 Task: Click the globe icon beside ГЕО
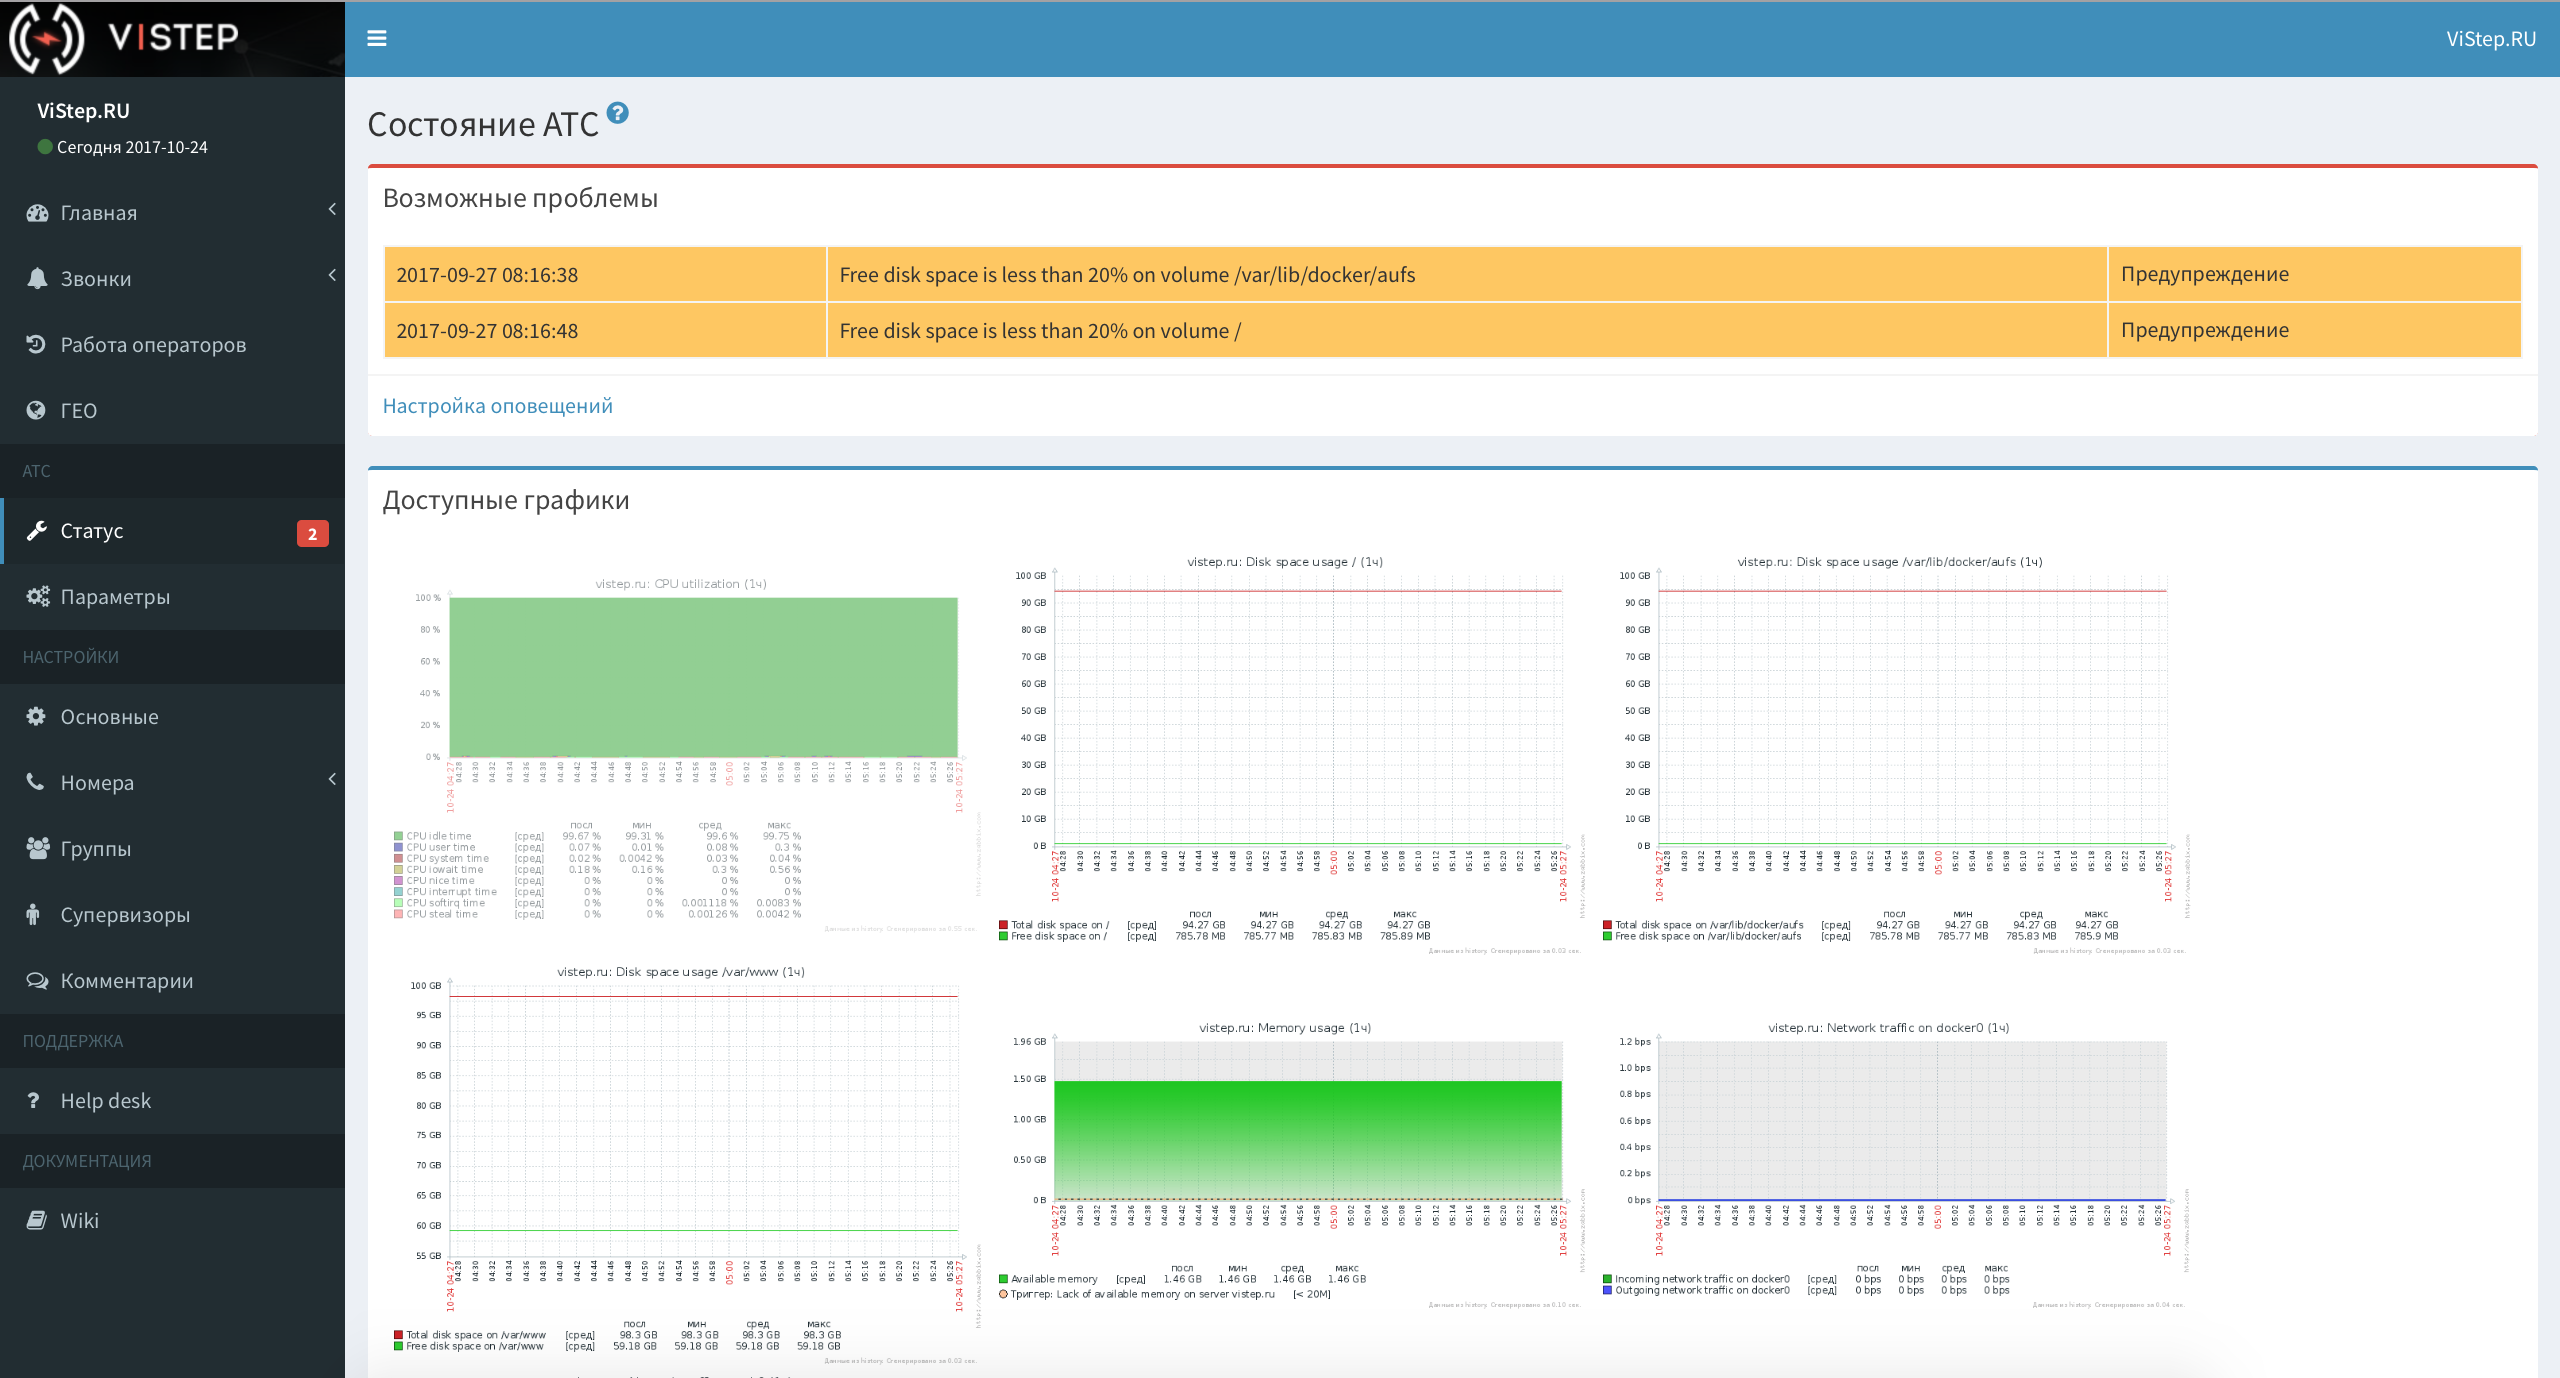(x=36, y=410)
